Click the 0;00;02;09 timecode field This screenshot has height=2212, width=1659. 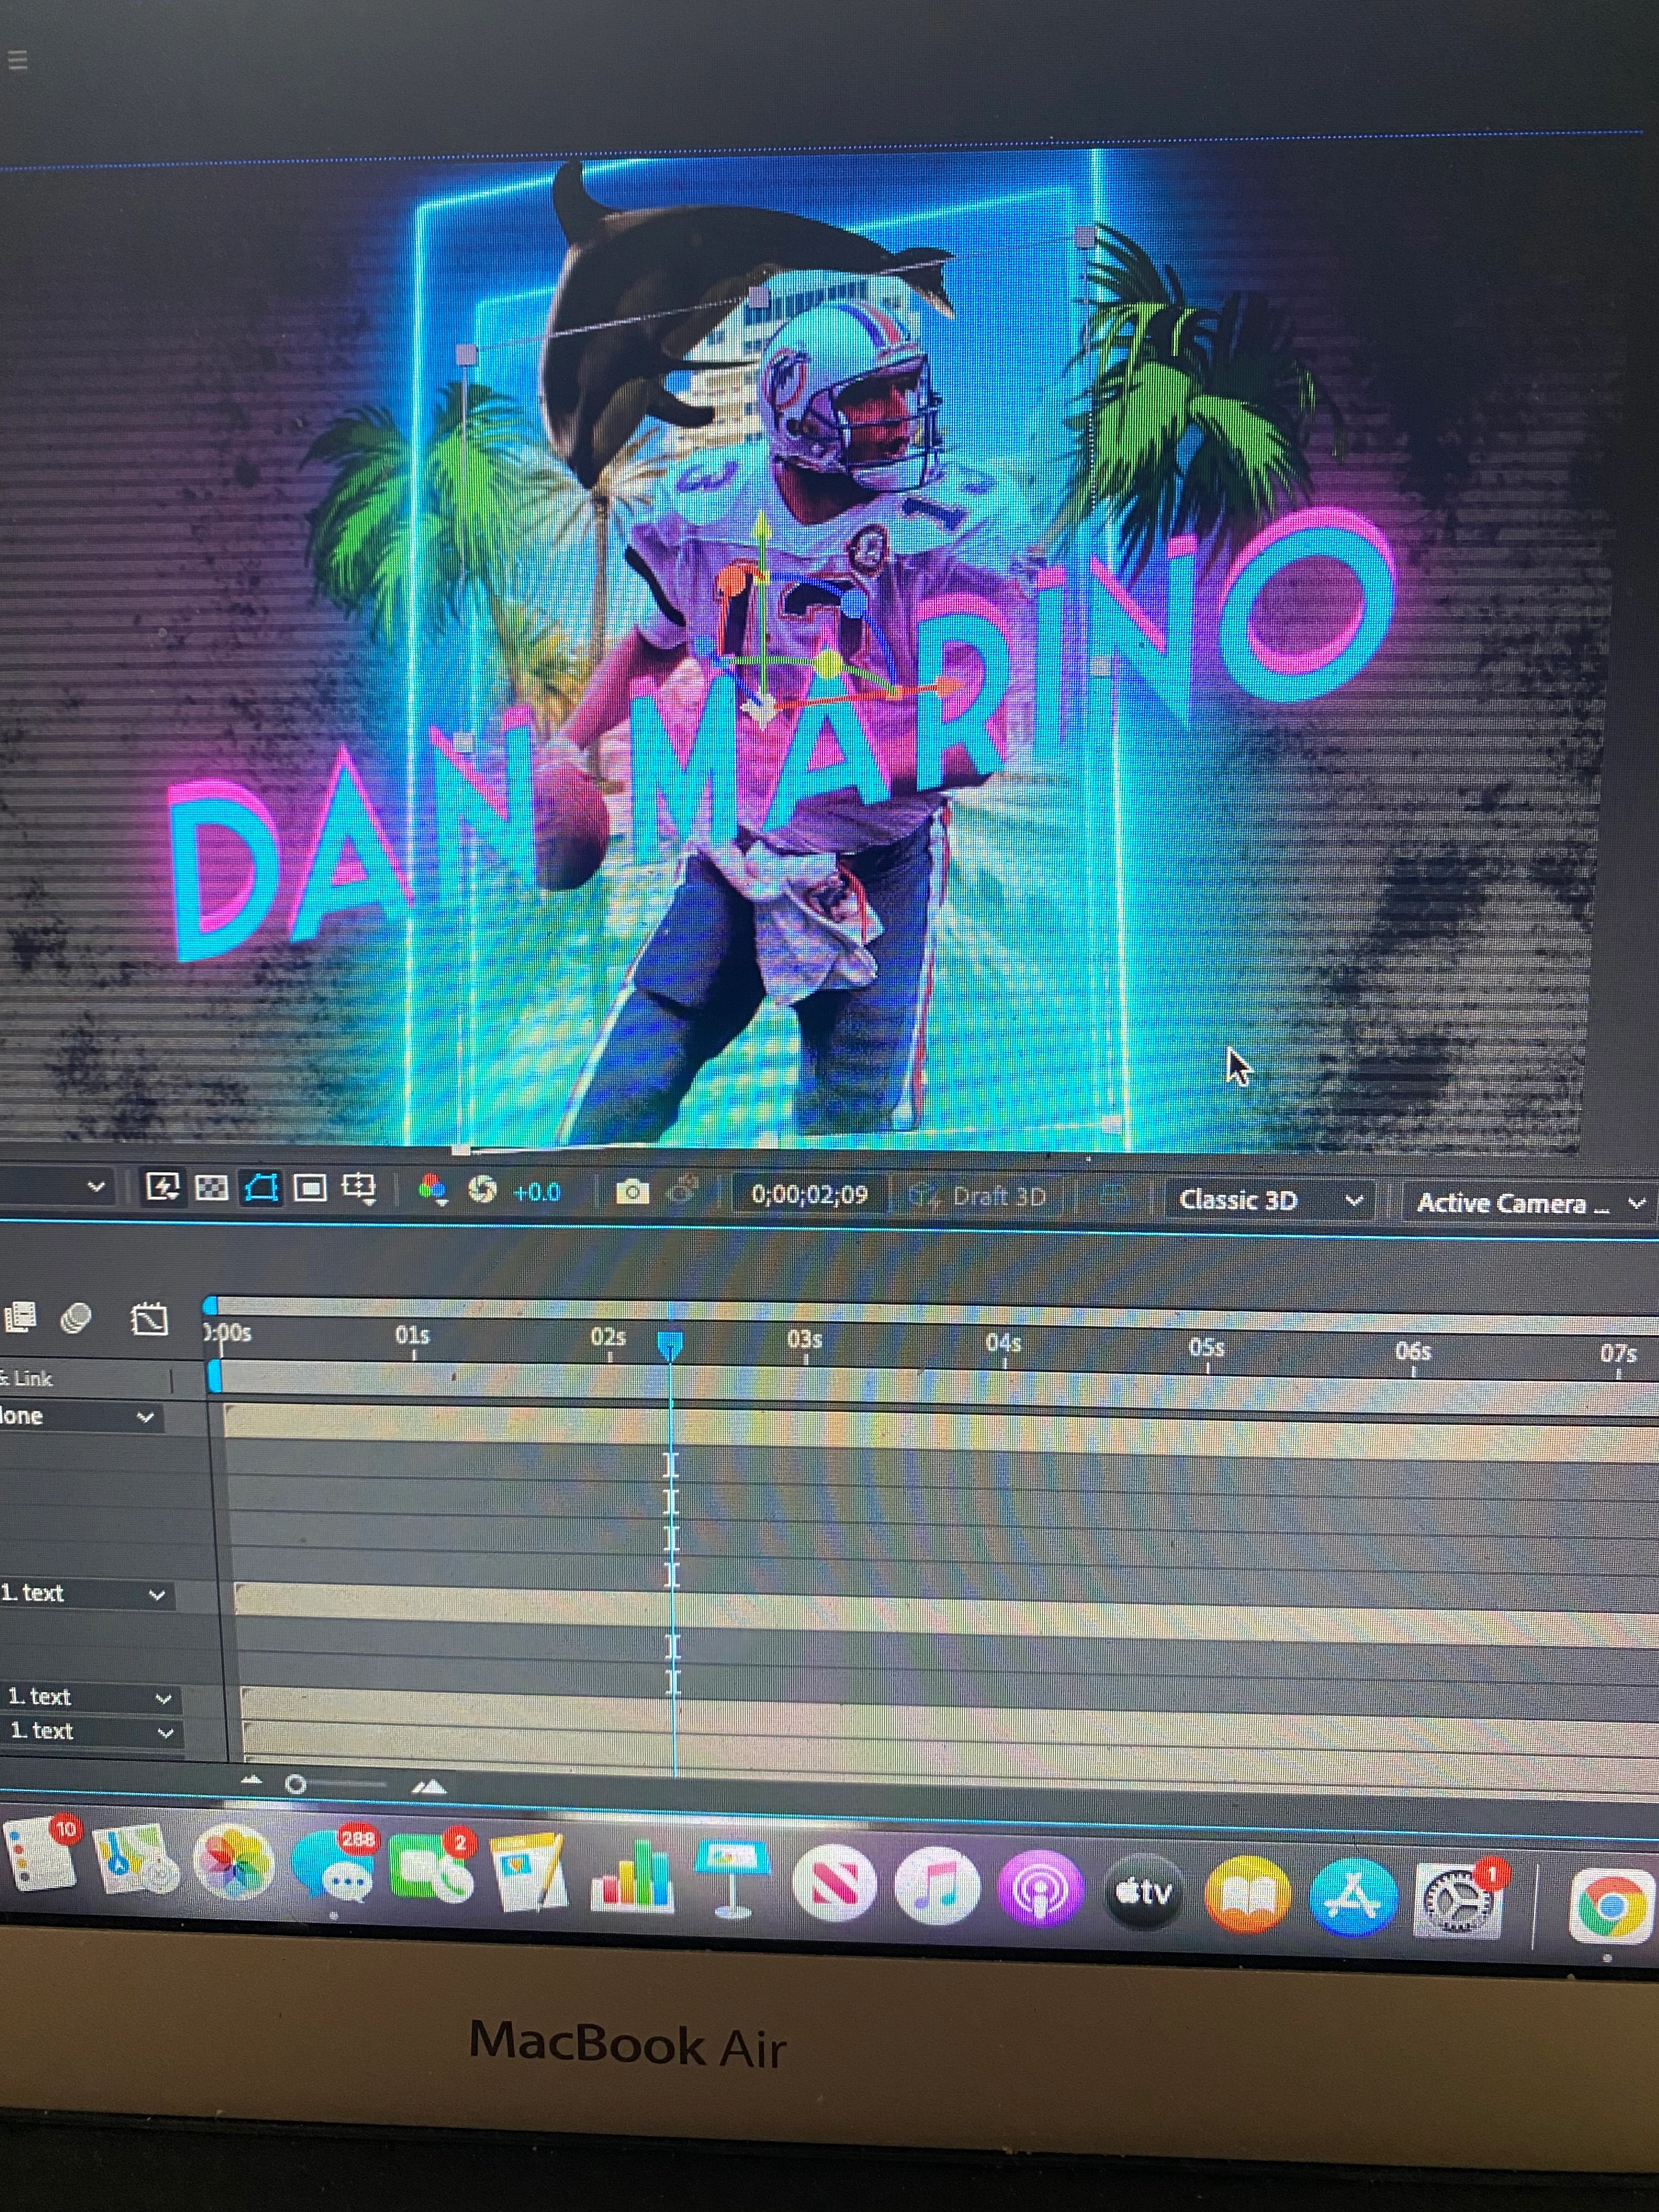[x=809, y=1194]
